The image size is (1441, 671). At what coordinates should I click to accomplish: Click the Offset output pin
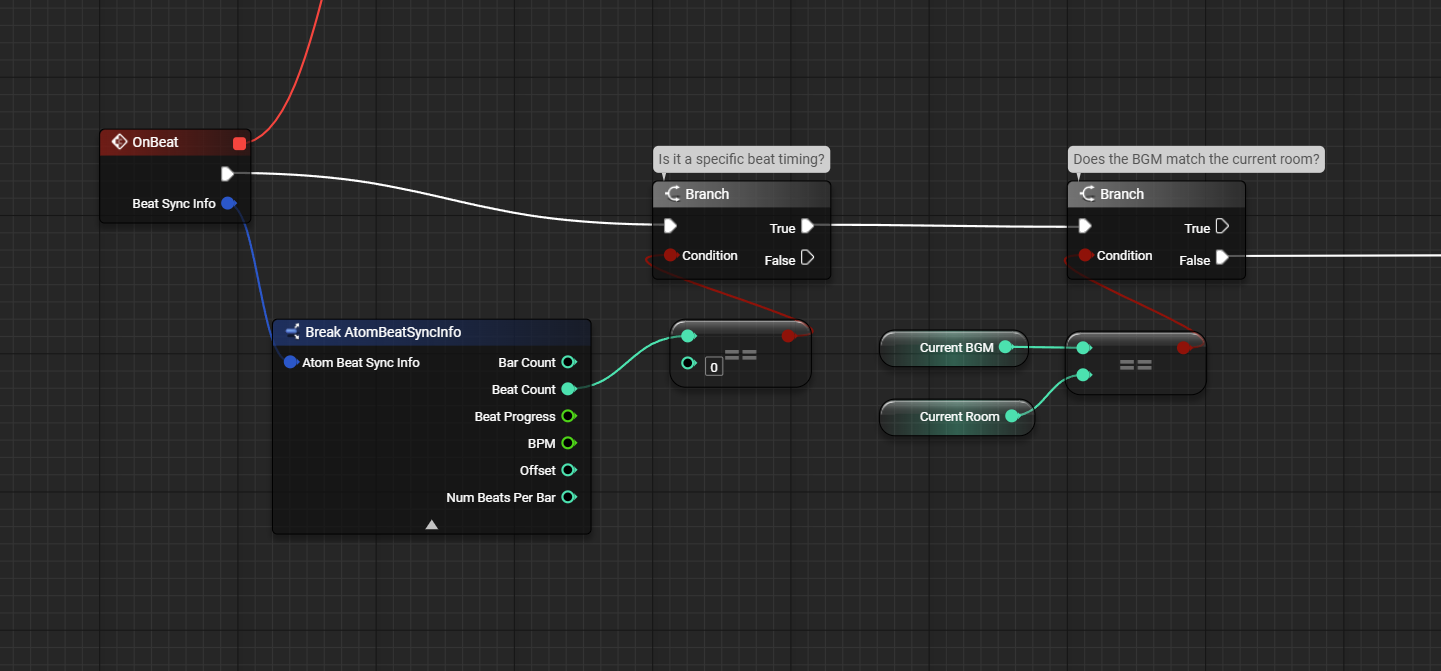click(568, 470)
